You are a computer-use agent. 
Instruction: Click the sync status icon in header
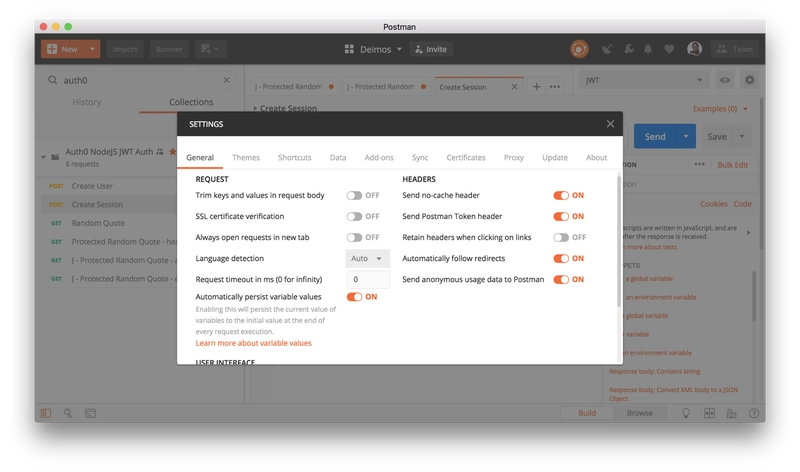pyautogui.click(x=579, y=49)
